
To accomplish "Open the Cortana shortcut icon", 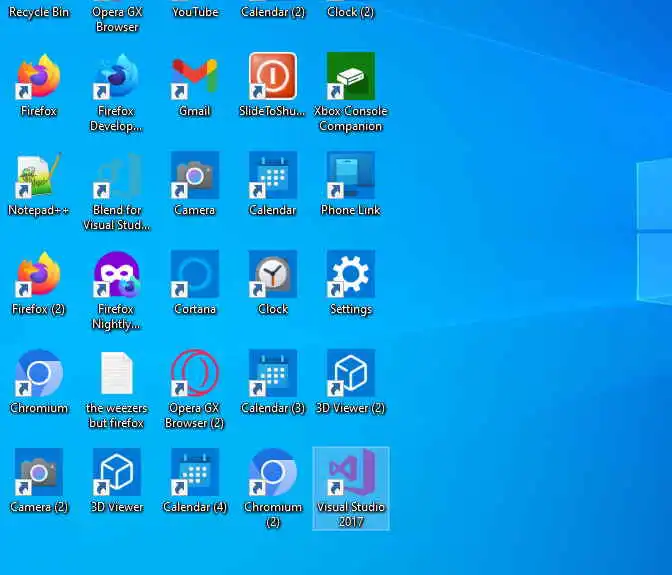I will (x=195, y=274).
